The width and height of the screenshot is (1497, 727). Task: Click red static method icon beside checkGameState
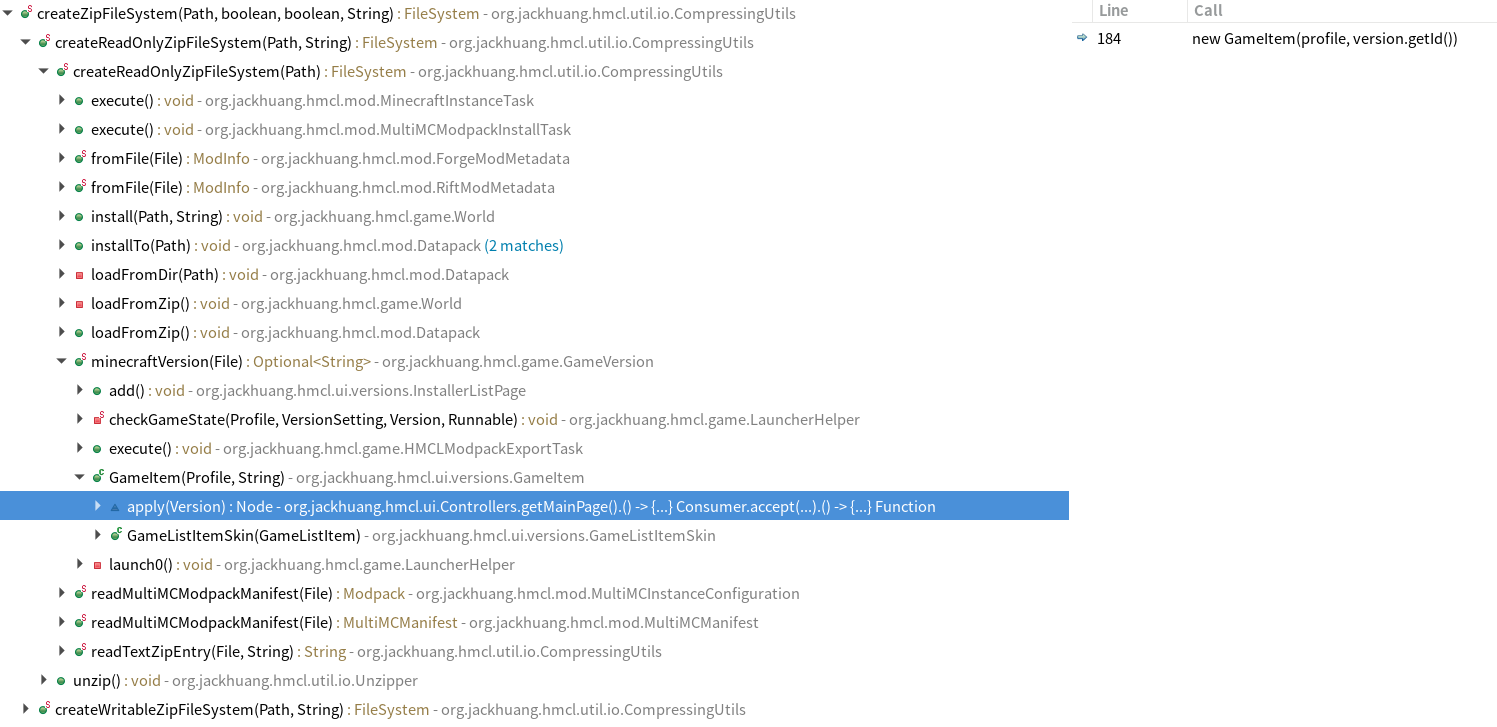coord(96,419)
